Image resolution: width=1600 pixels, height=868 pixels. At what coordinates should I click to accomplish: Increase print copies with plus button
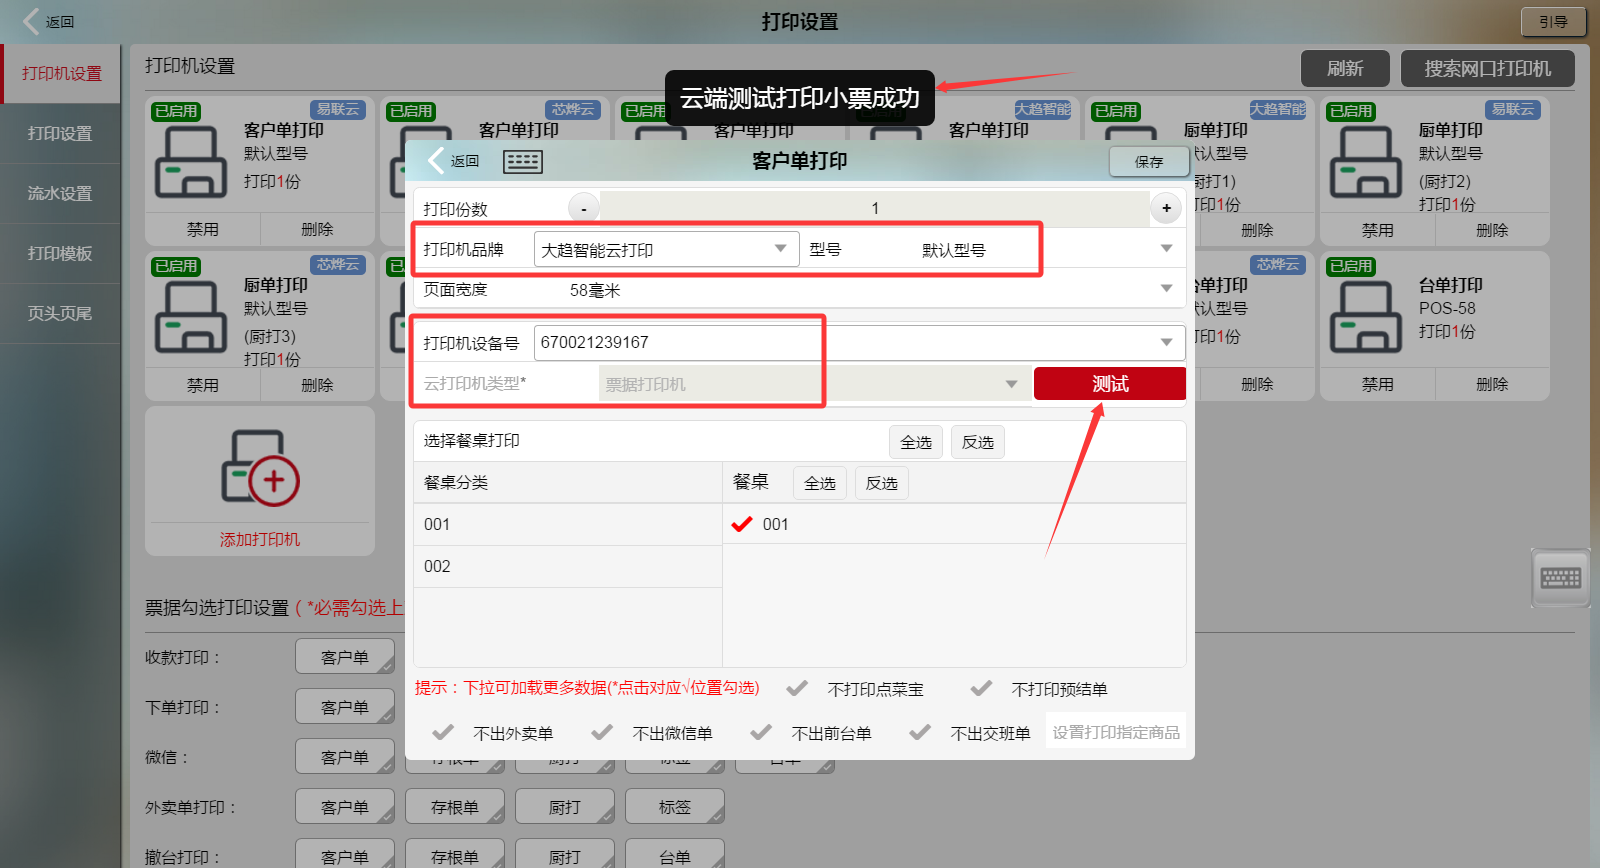click(x=1166, y=208)
